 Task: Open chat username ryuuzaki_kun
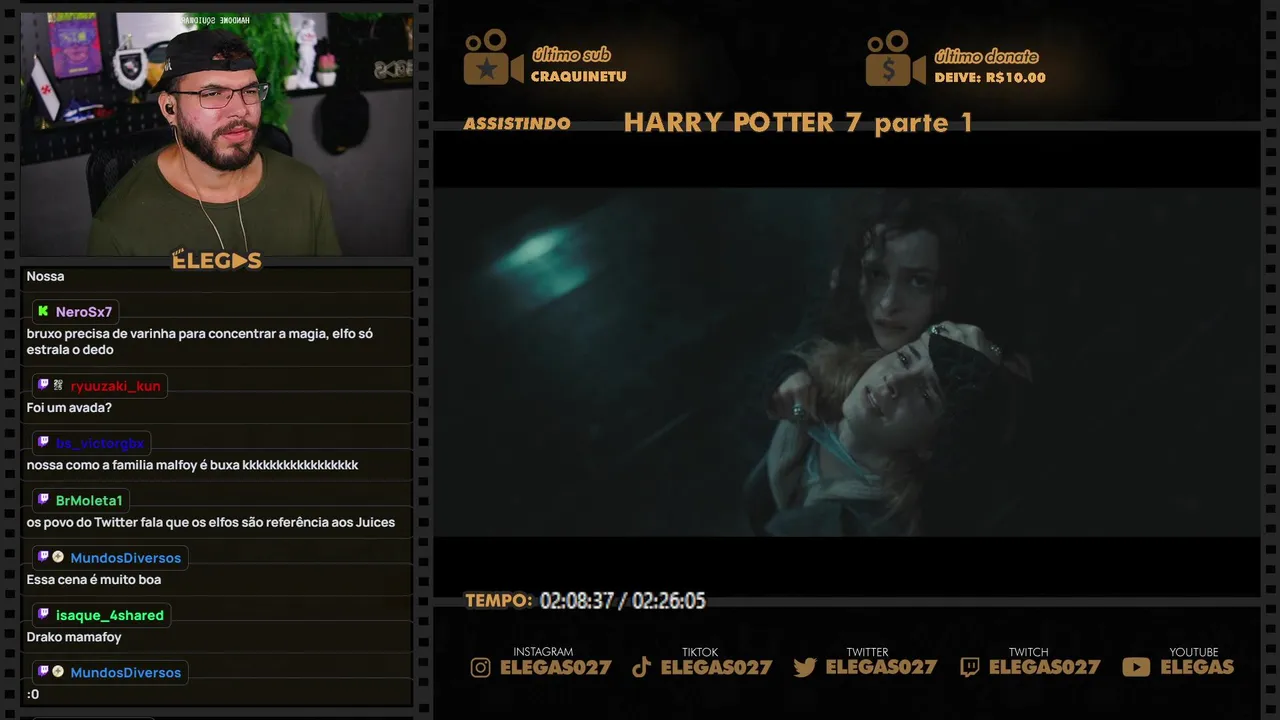[x=115, y=386]
